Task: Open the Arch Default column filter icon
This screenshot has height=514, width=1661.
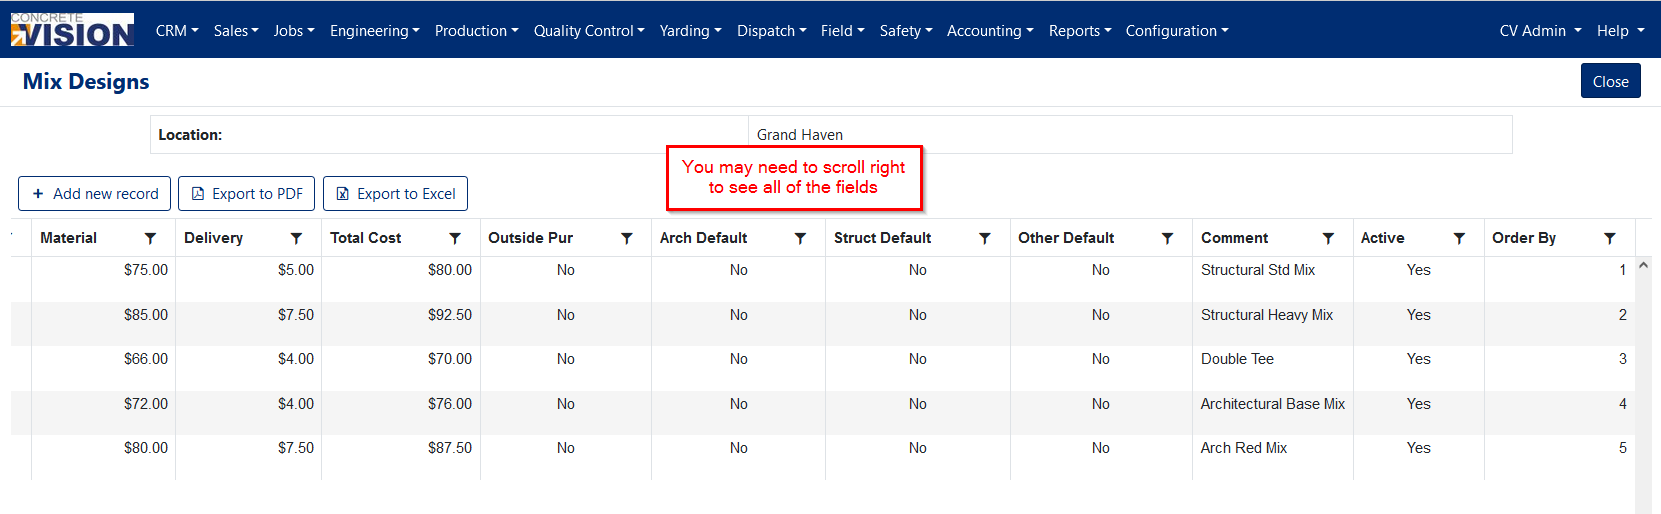Action: [x=800, y=238]
